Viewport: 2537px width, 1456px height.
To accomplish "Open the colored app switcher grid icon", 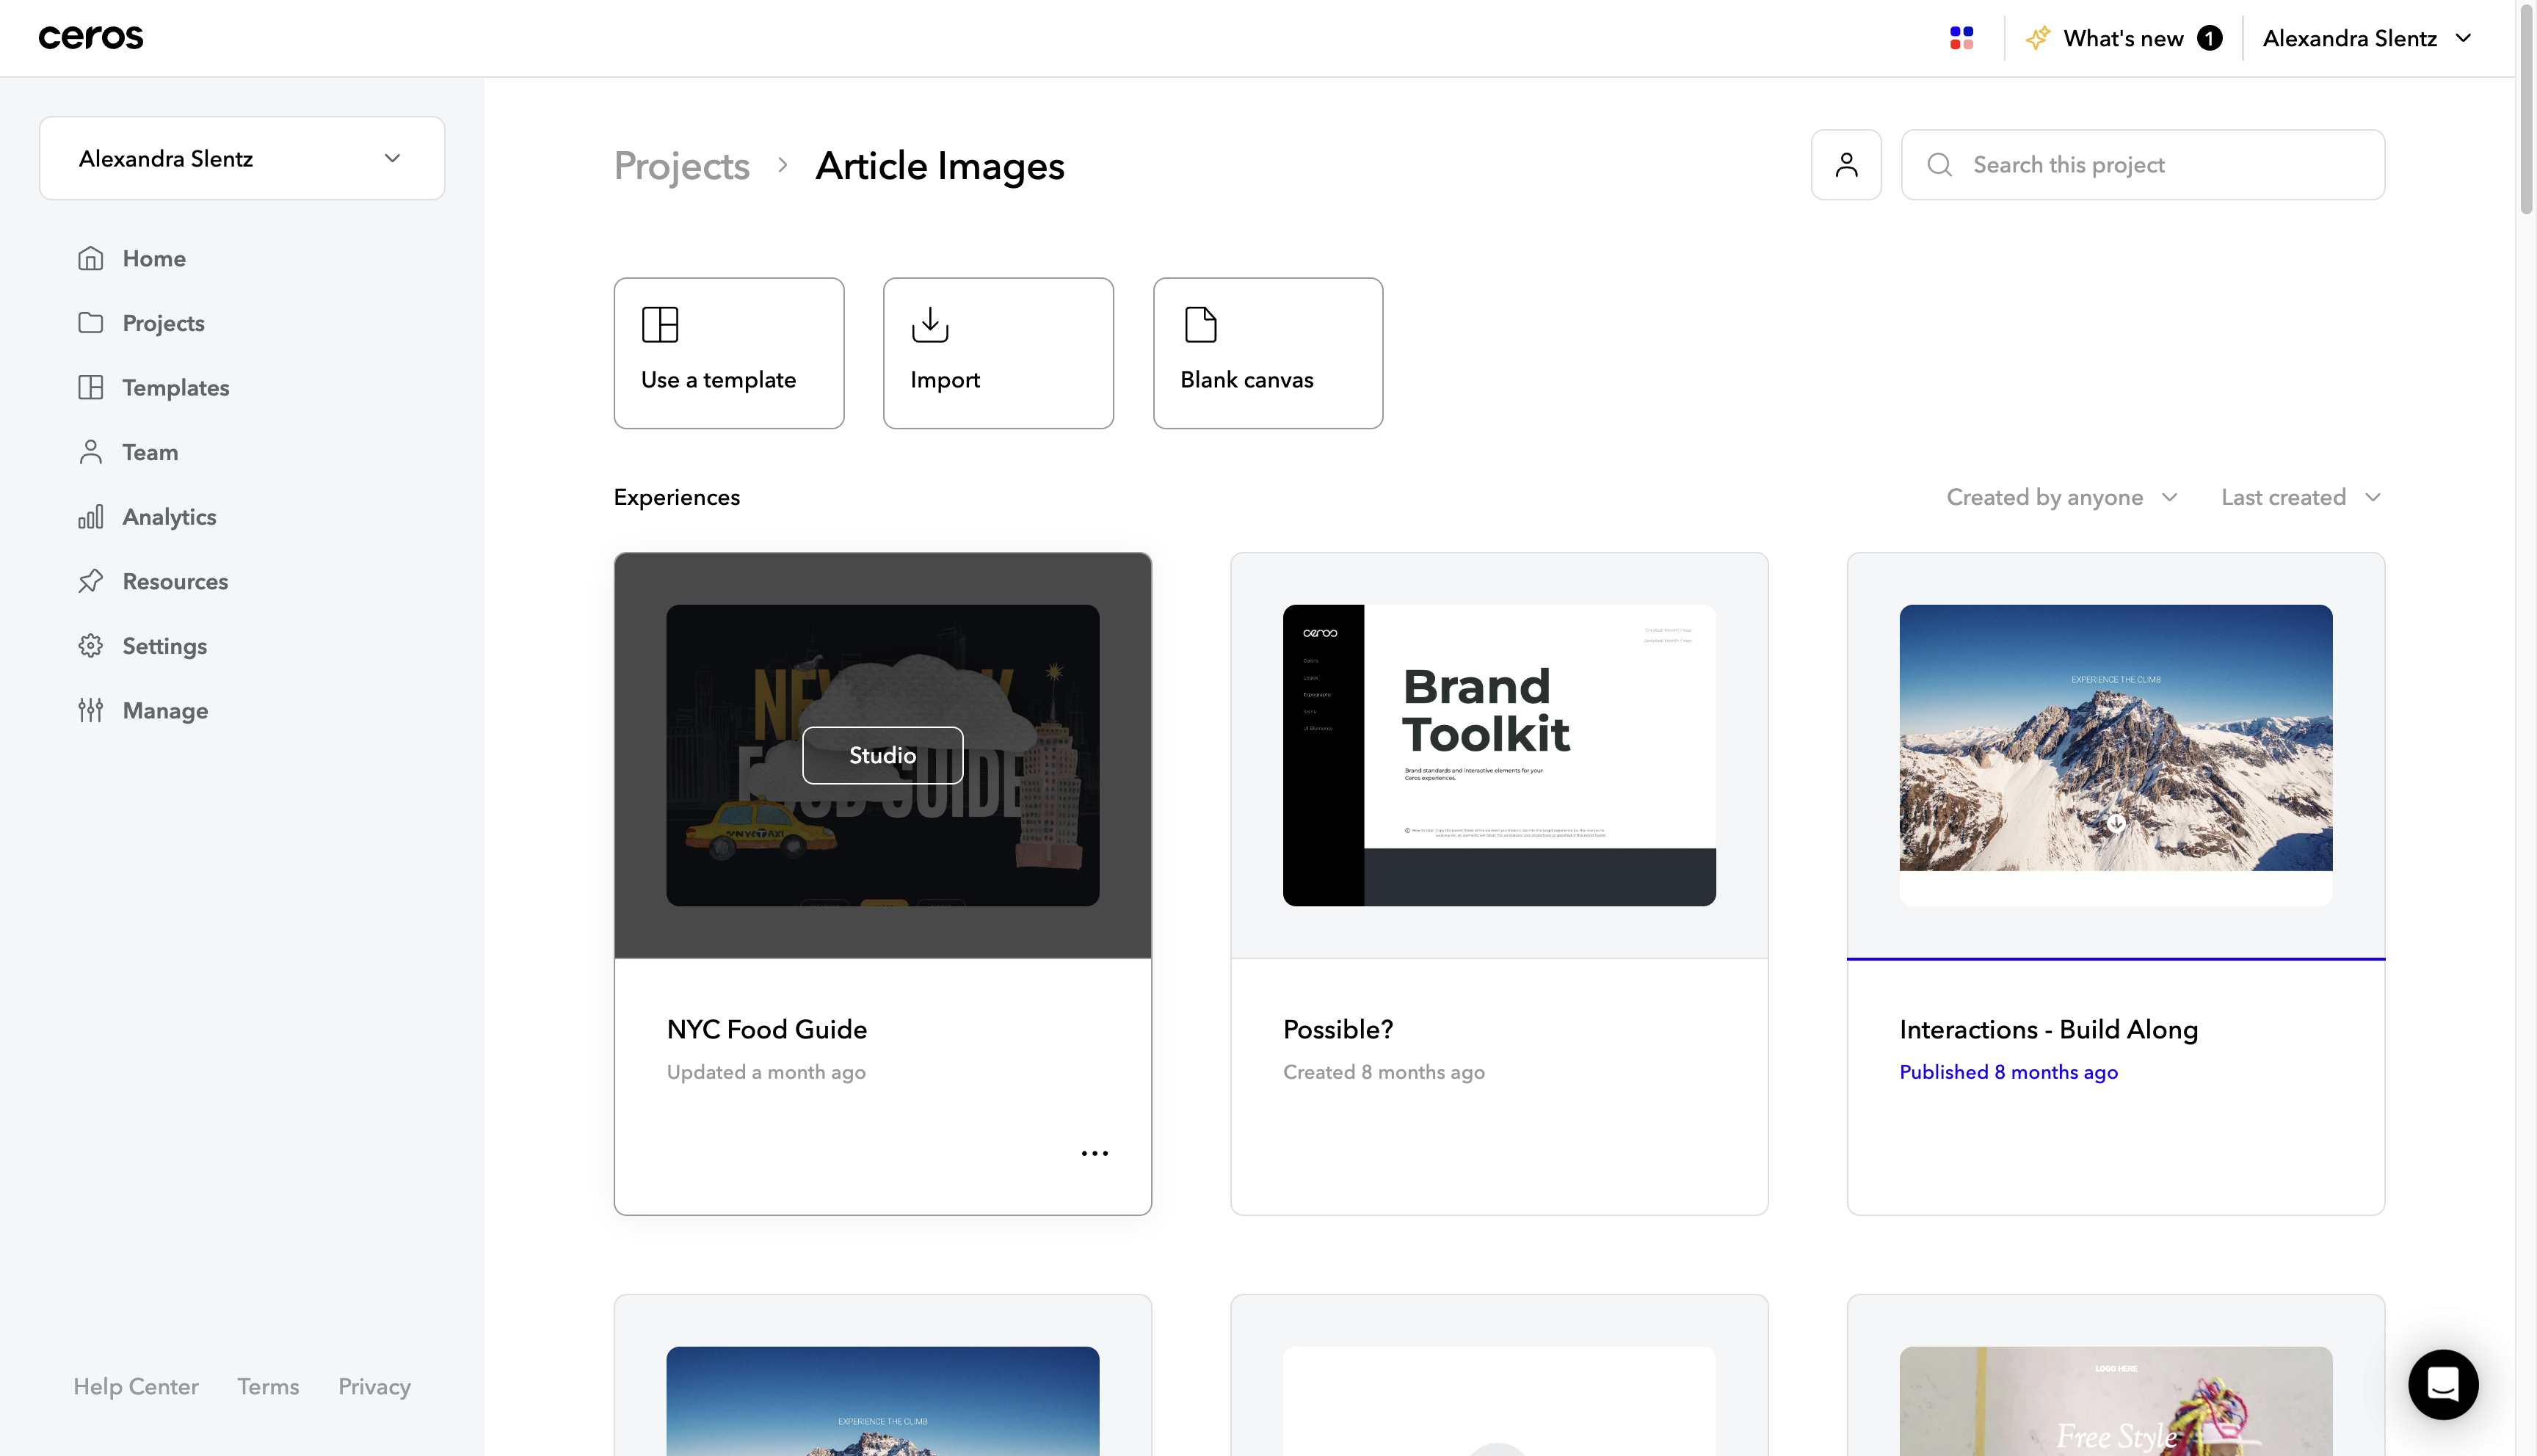I will click(1961, 38).
